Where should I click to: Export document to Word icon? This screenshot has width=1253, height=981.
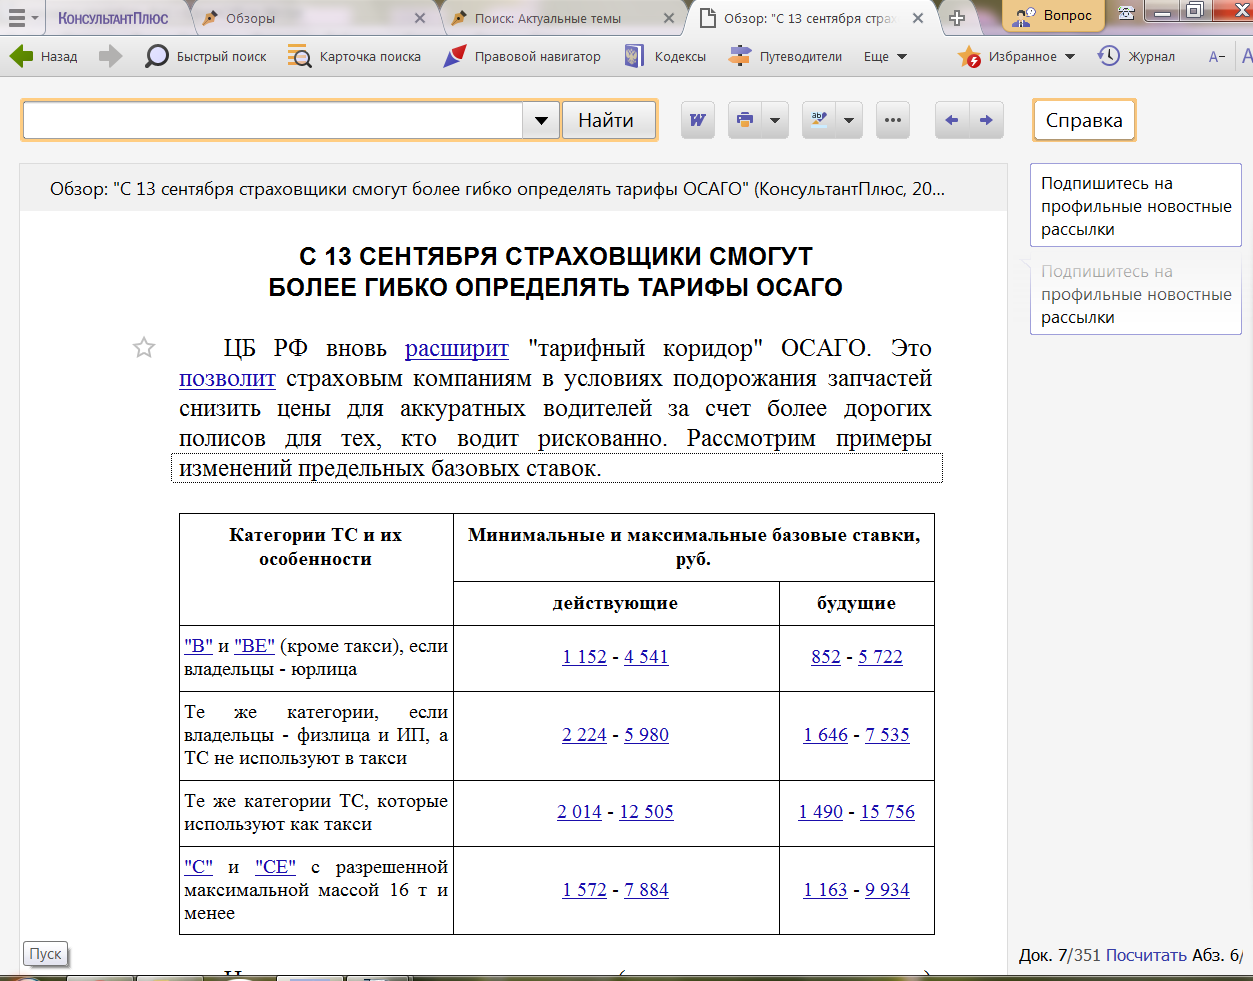click(x=698, y=121)
